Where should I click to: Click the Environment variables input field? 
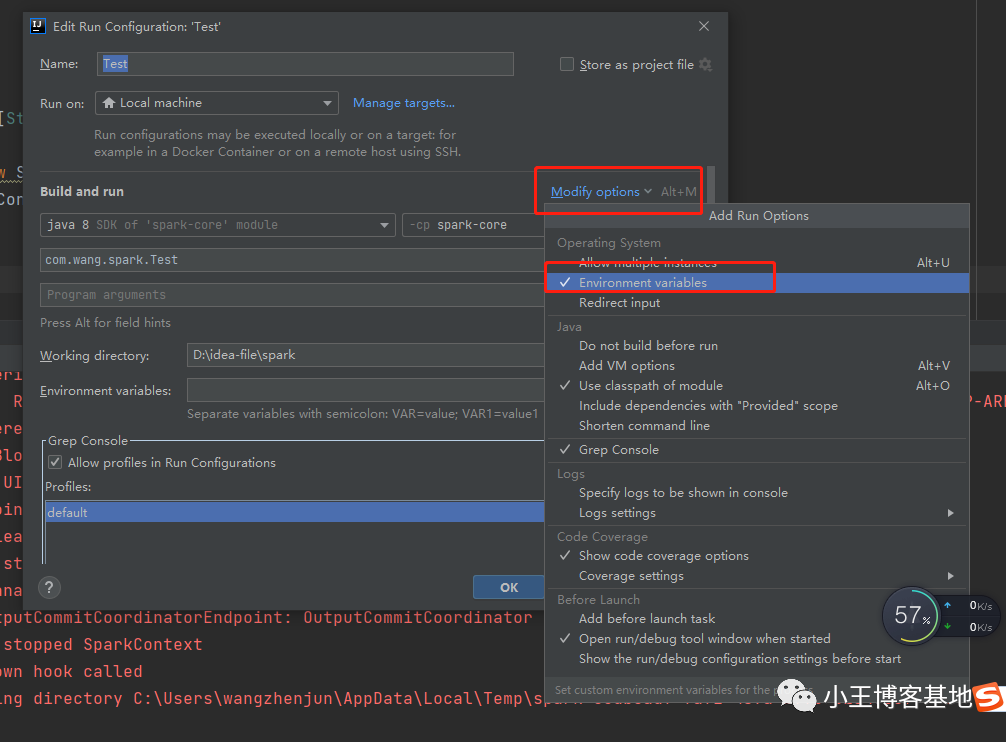click(x=366, y=390)
